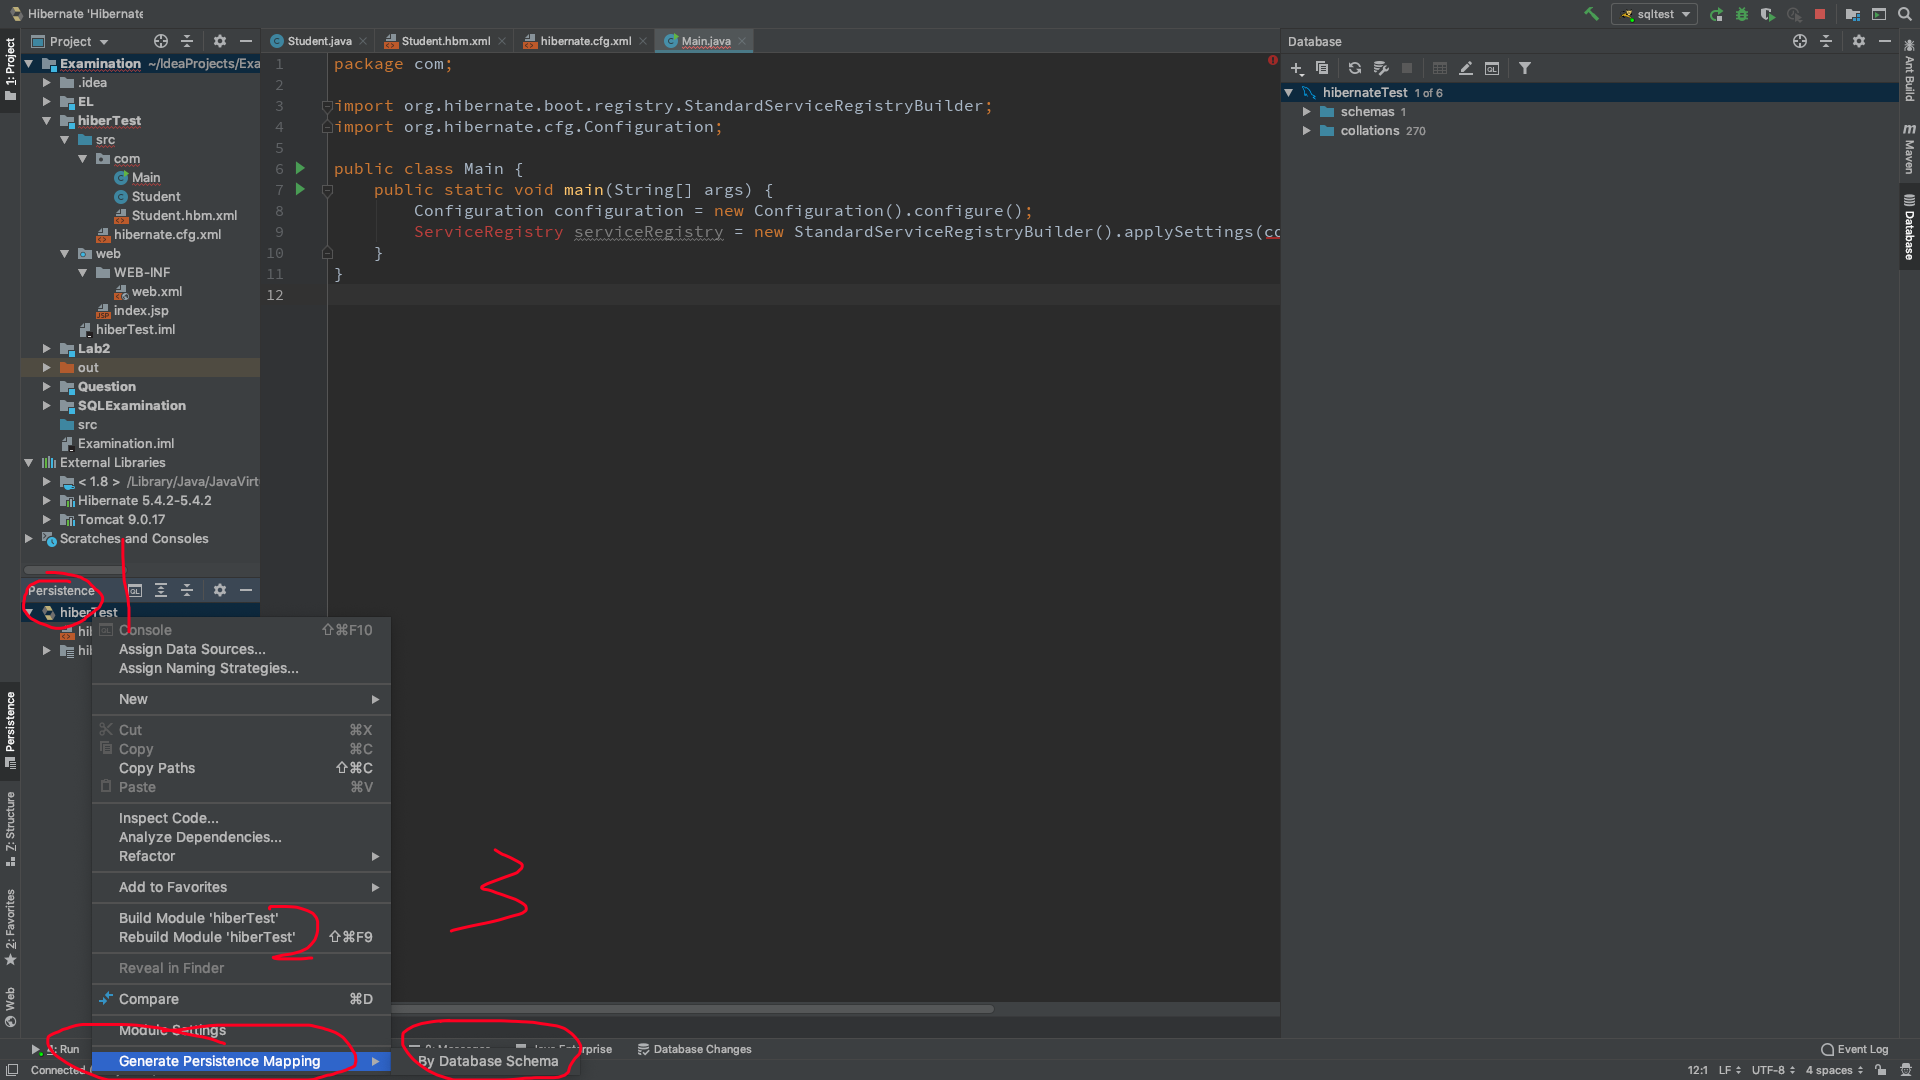The height and width of the screenshot is (1080, 1920).
Task: Click the Data Source Properties wrench icon
Action: [1381, 68]
